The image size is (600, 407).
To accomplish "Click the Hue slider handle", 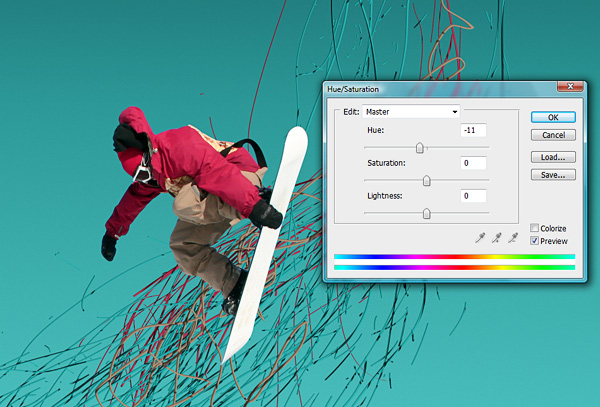I will coord(420,148).
